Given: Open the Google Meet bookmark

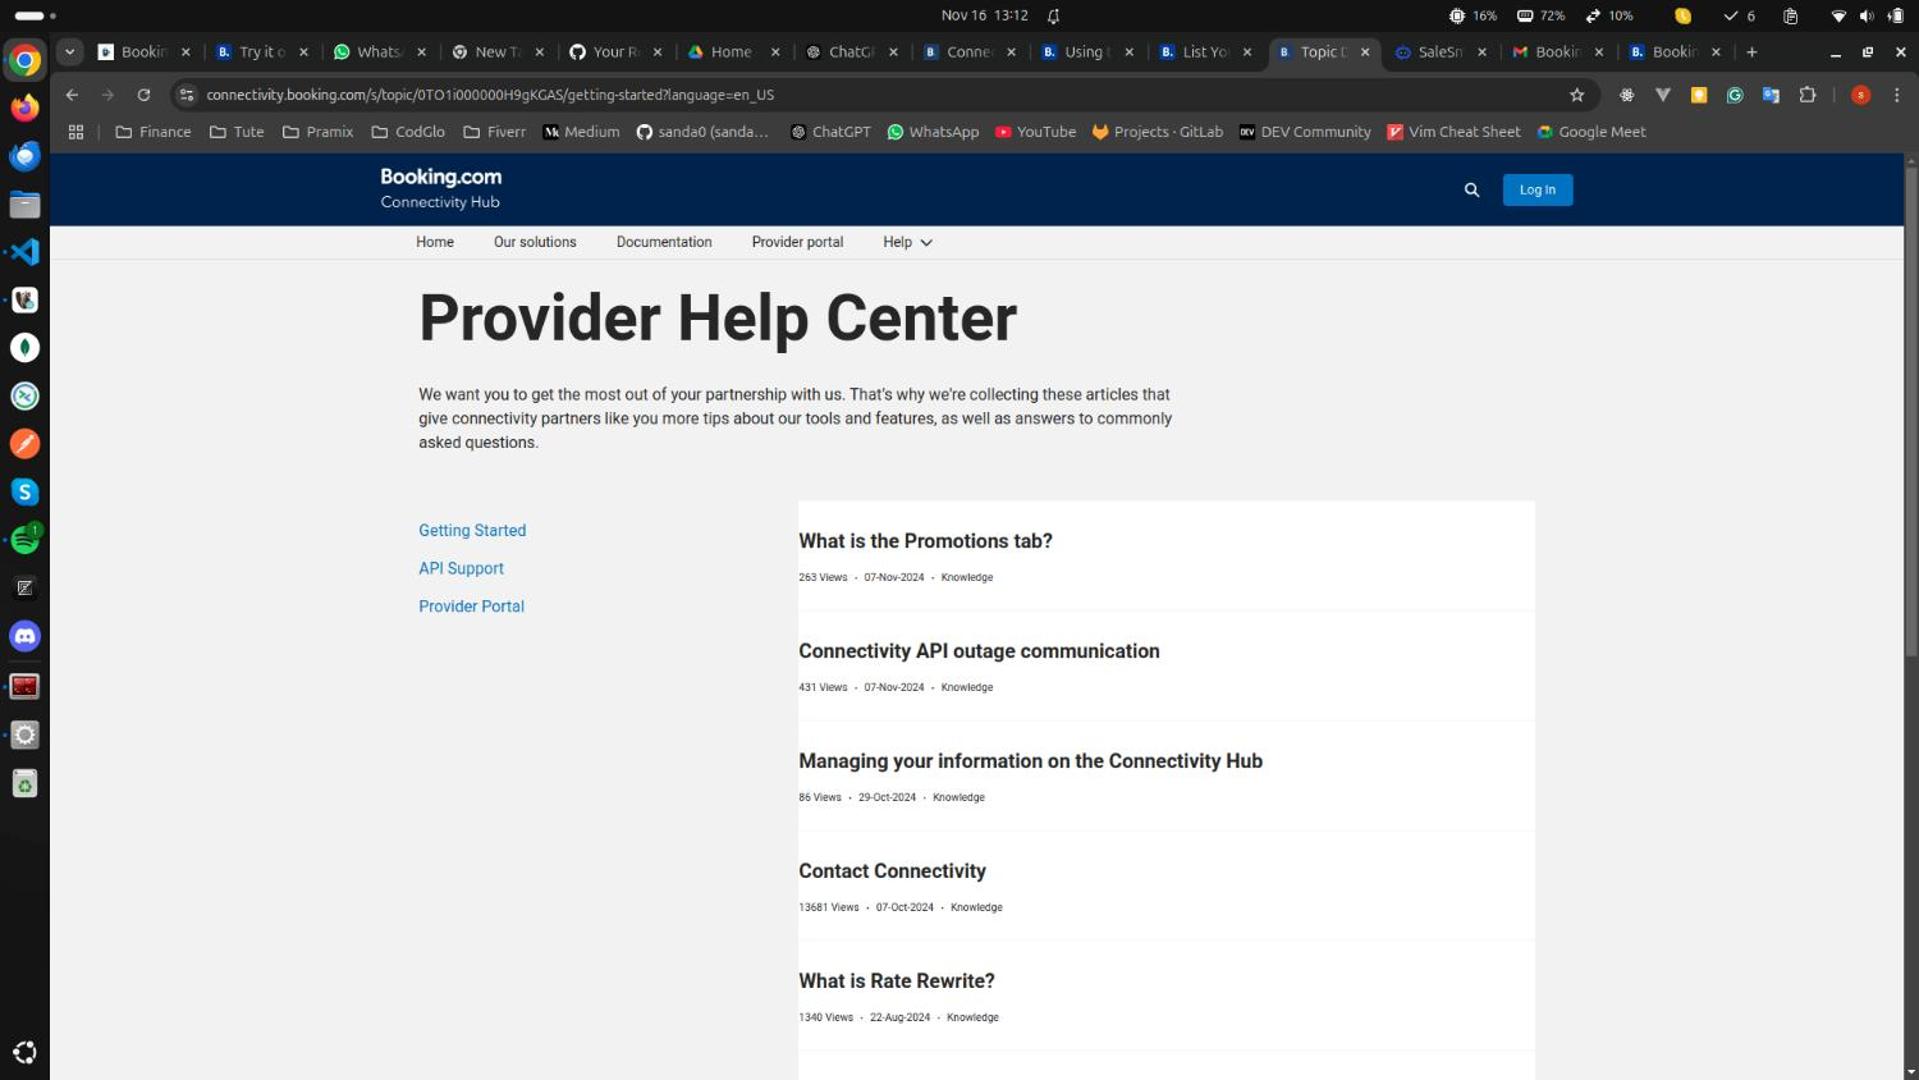Looking at the screenshot, I should click(x=1591, y=132).
